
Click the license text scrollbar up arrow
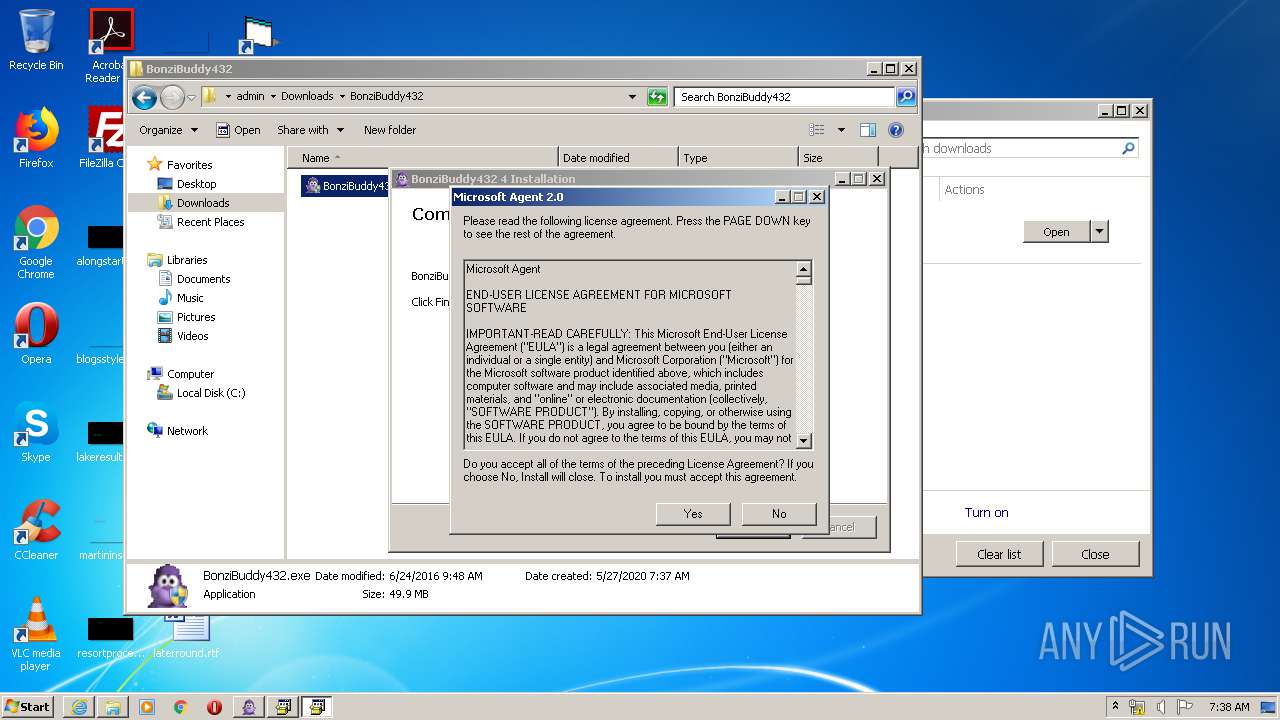[803, 269]
